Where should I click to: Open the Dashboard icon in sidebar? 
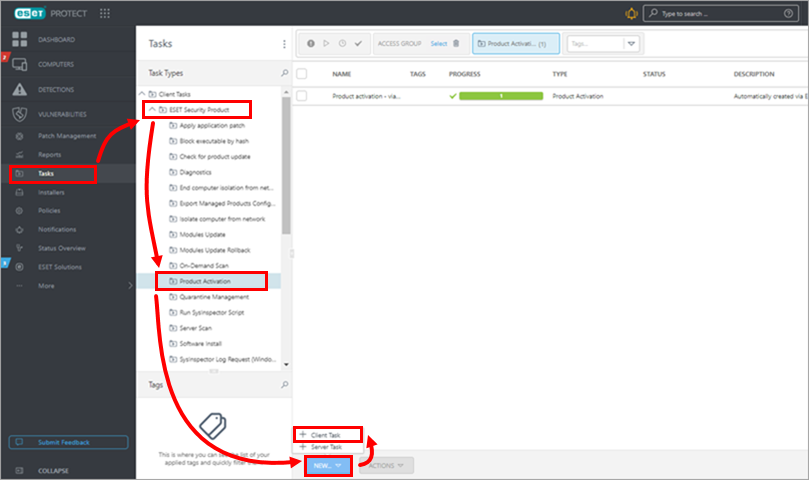19,39
